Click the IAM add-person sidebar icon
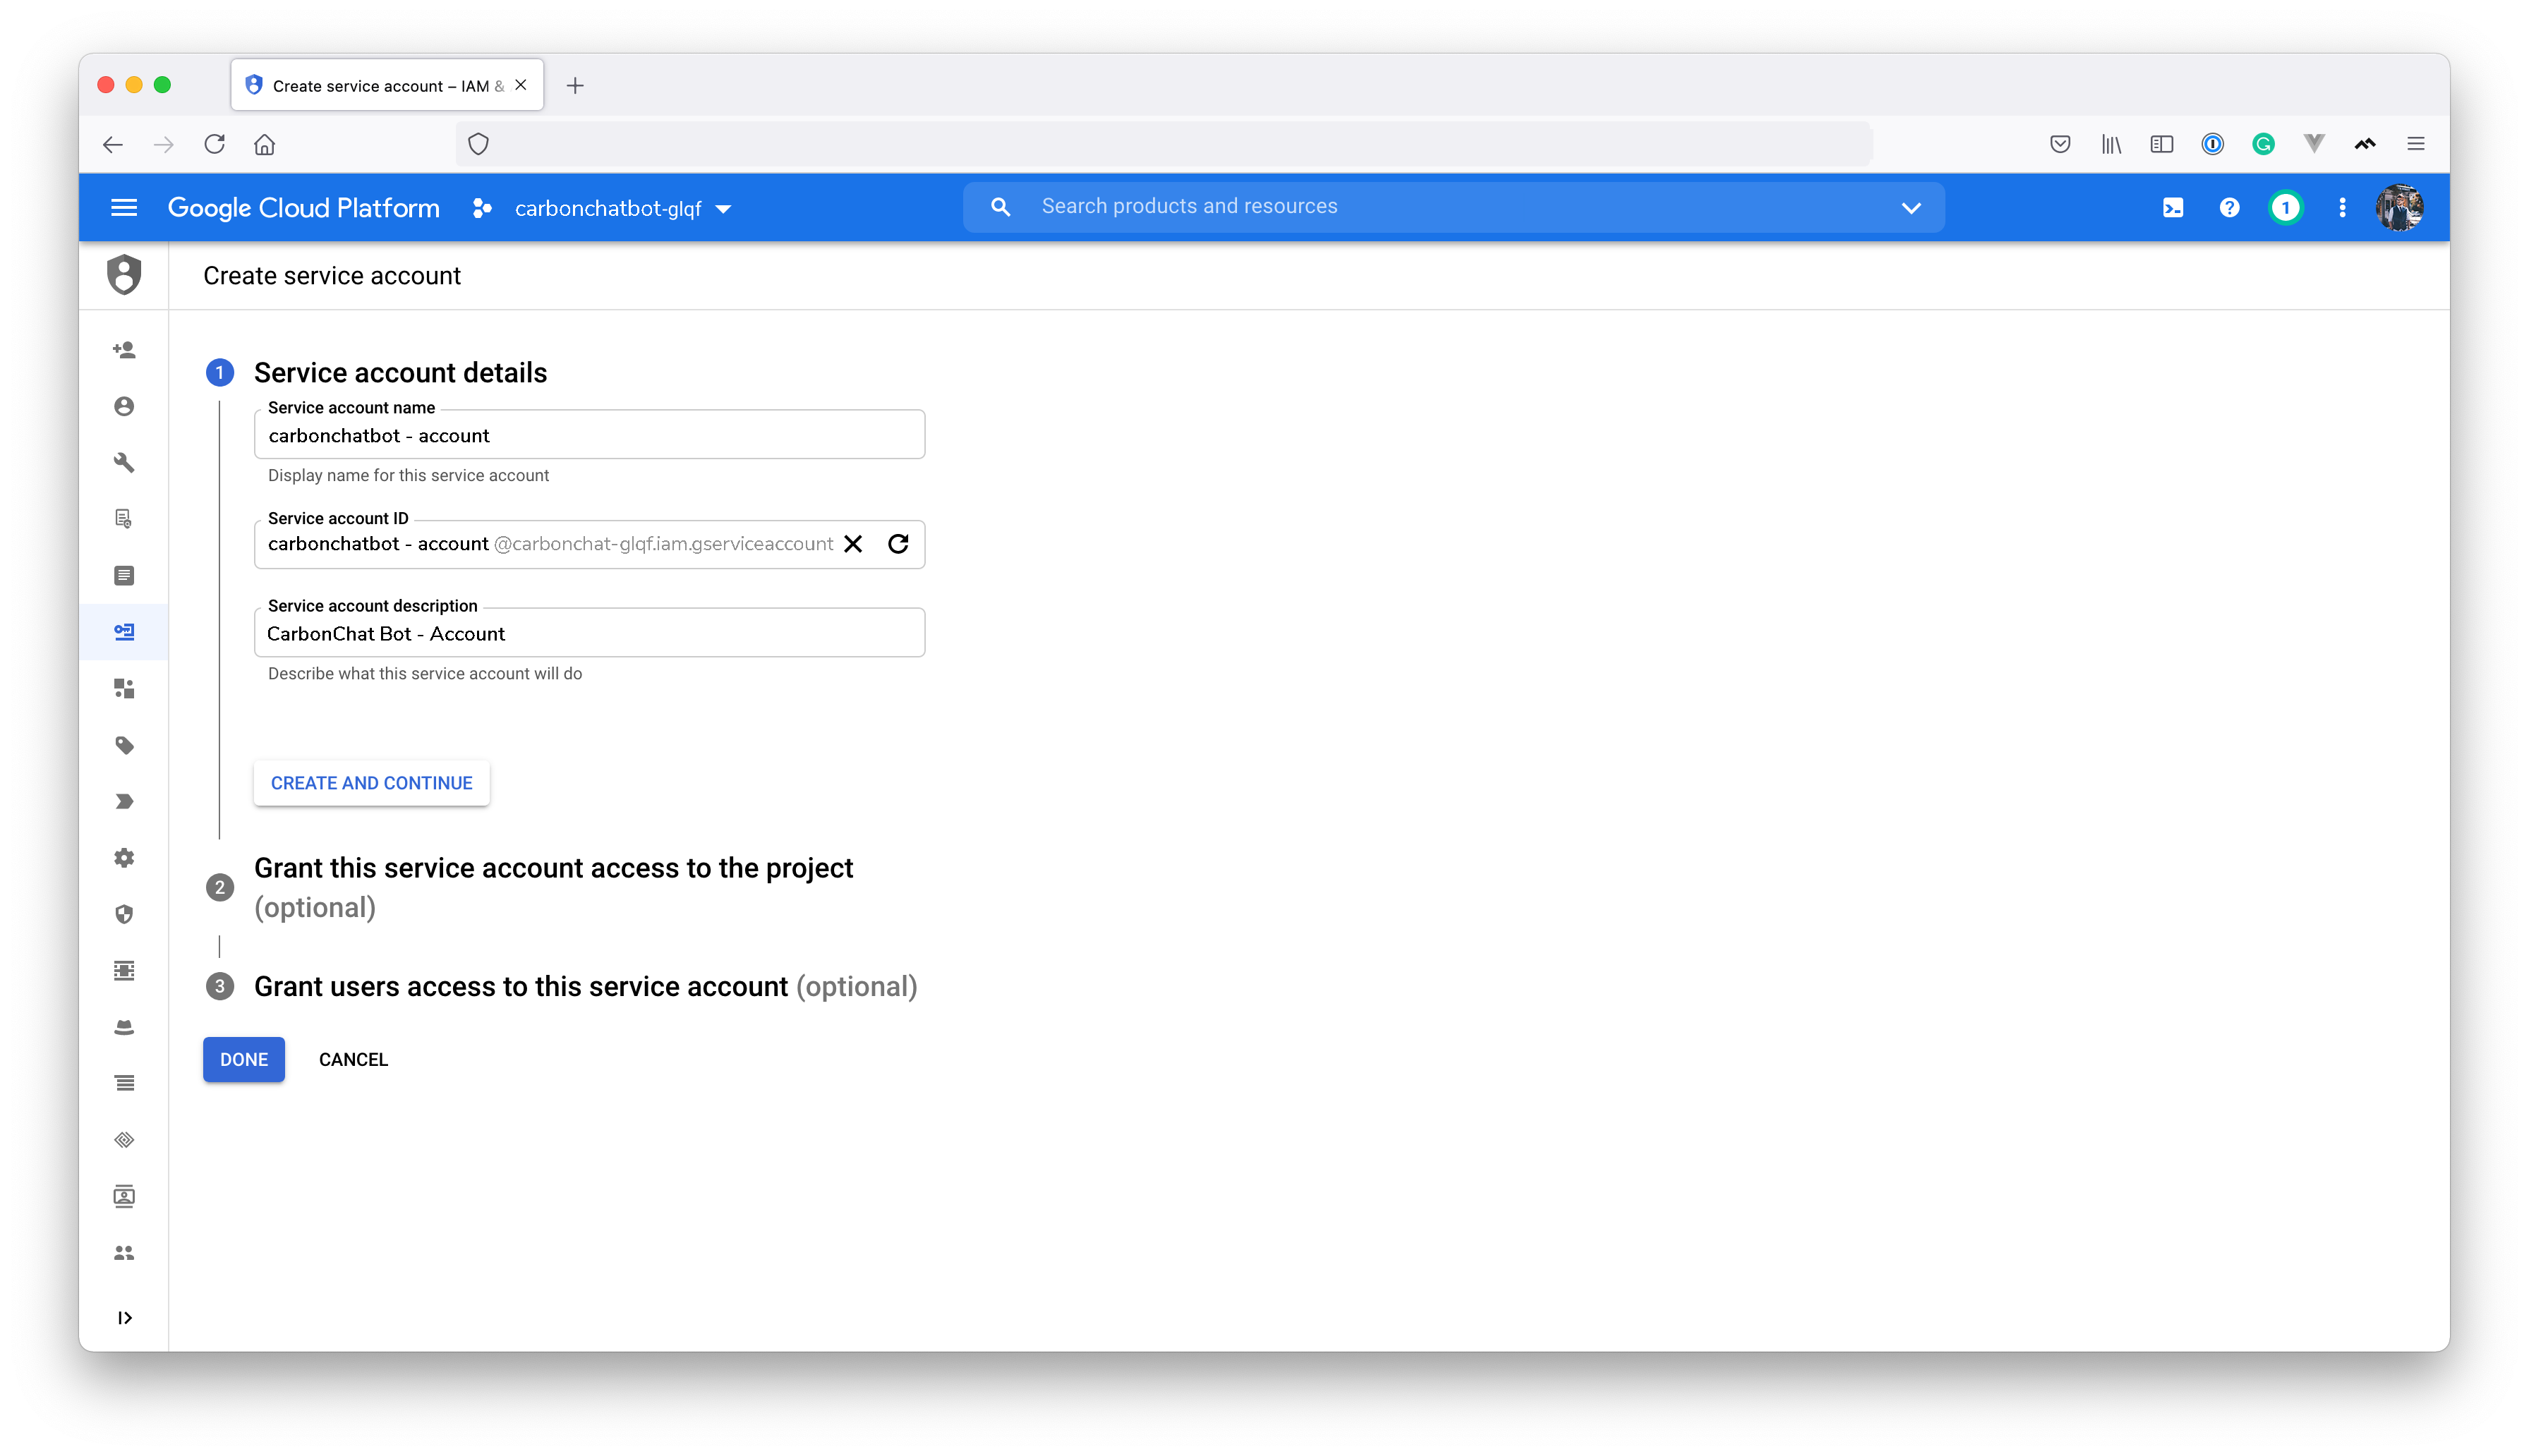 point(124,350)
